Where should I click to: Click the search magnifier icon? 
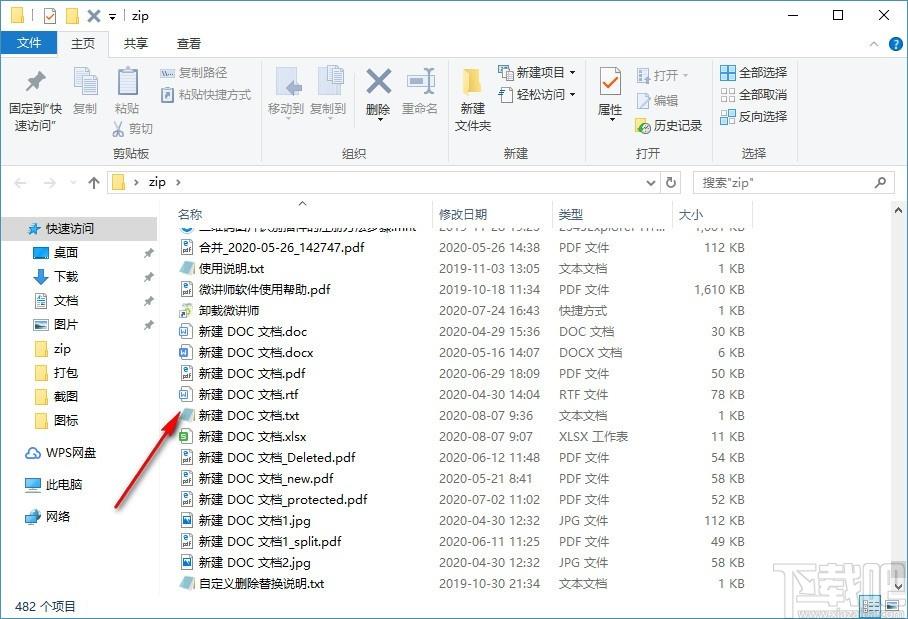tap(880, 182)
